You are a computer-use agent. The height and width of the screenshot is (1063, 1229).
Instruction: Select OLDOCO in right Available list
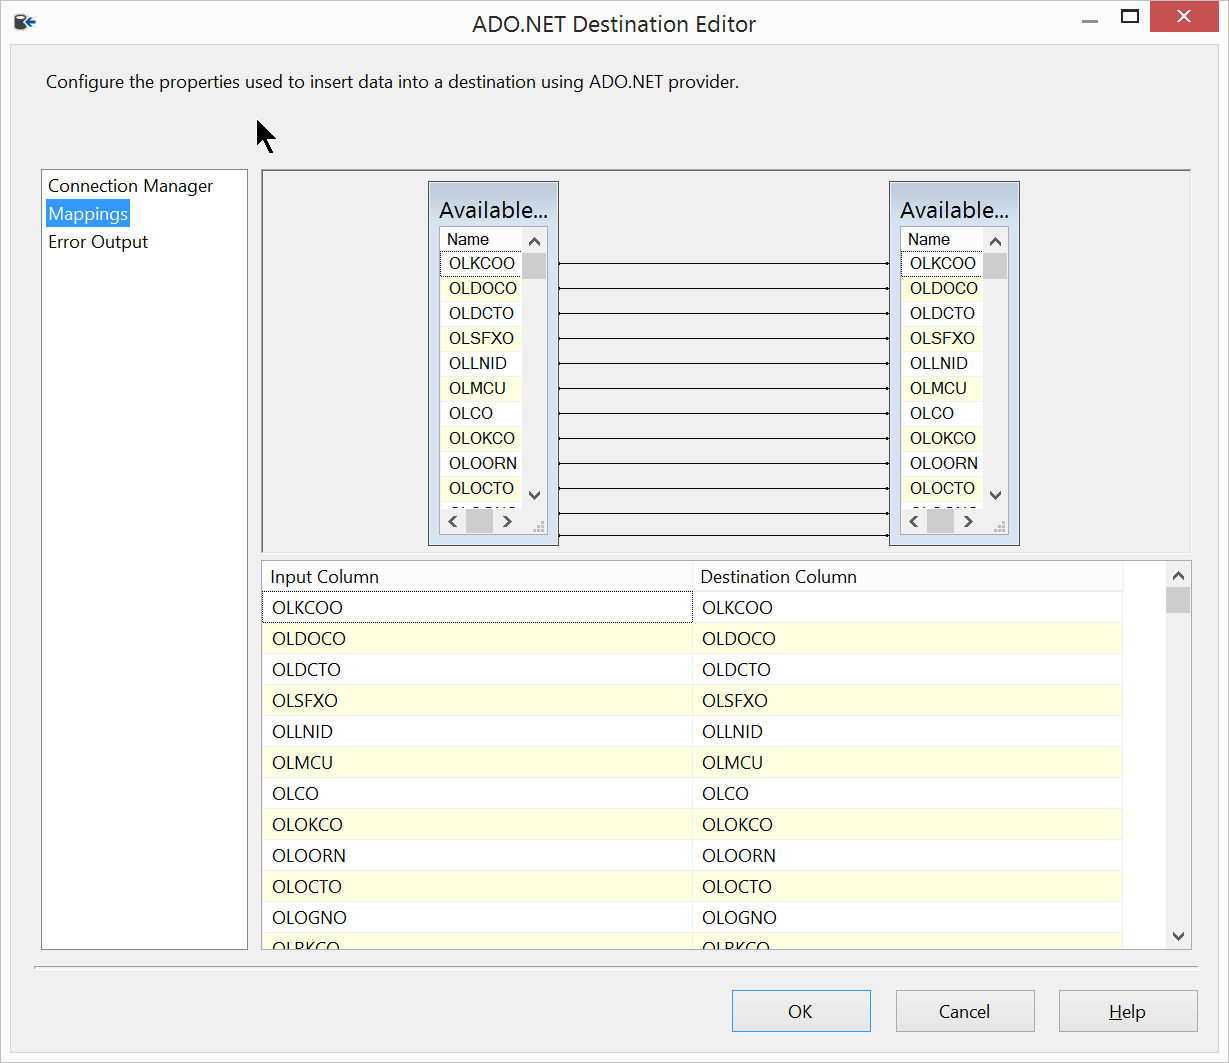click(942, 289)
